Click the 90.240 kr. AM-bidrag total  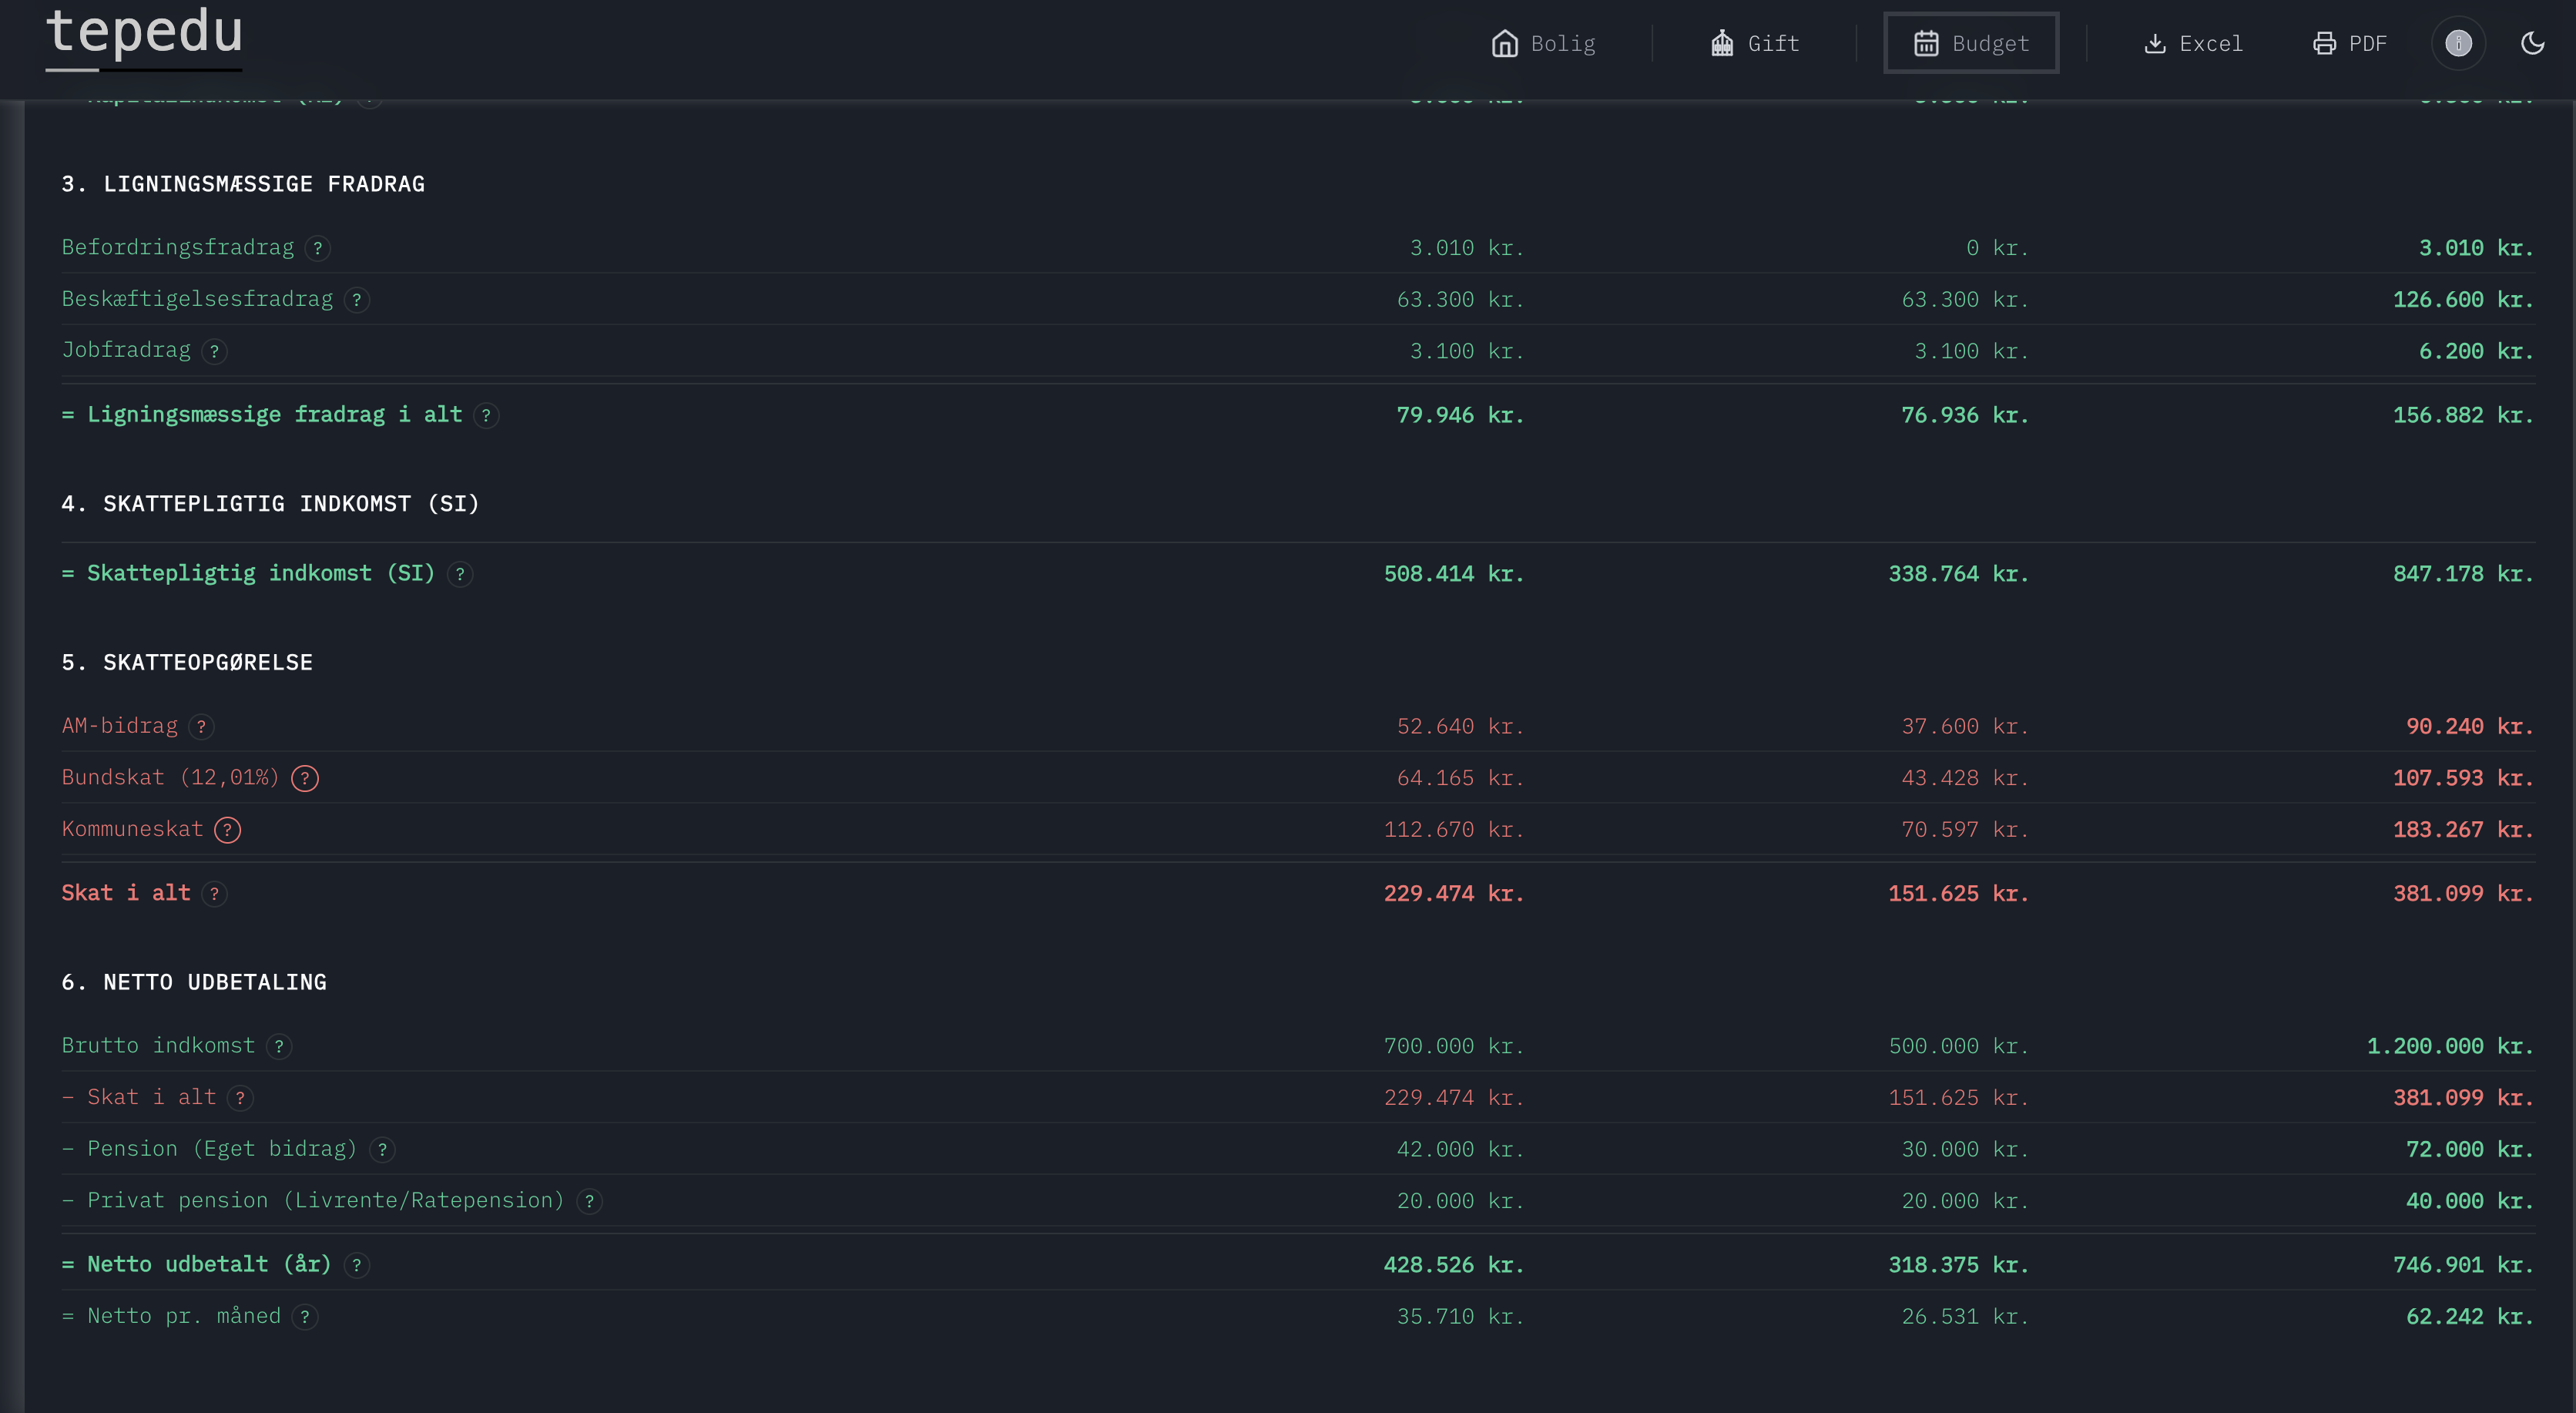(x=2469, y=727)
